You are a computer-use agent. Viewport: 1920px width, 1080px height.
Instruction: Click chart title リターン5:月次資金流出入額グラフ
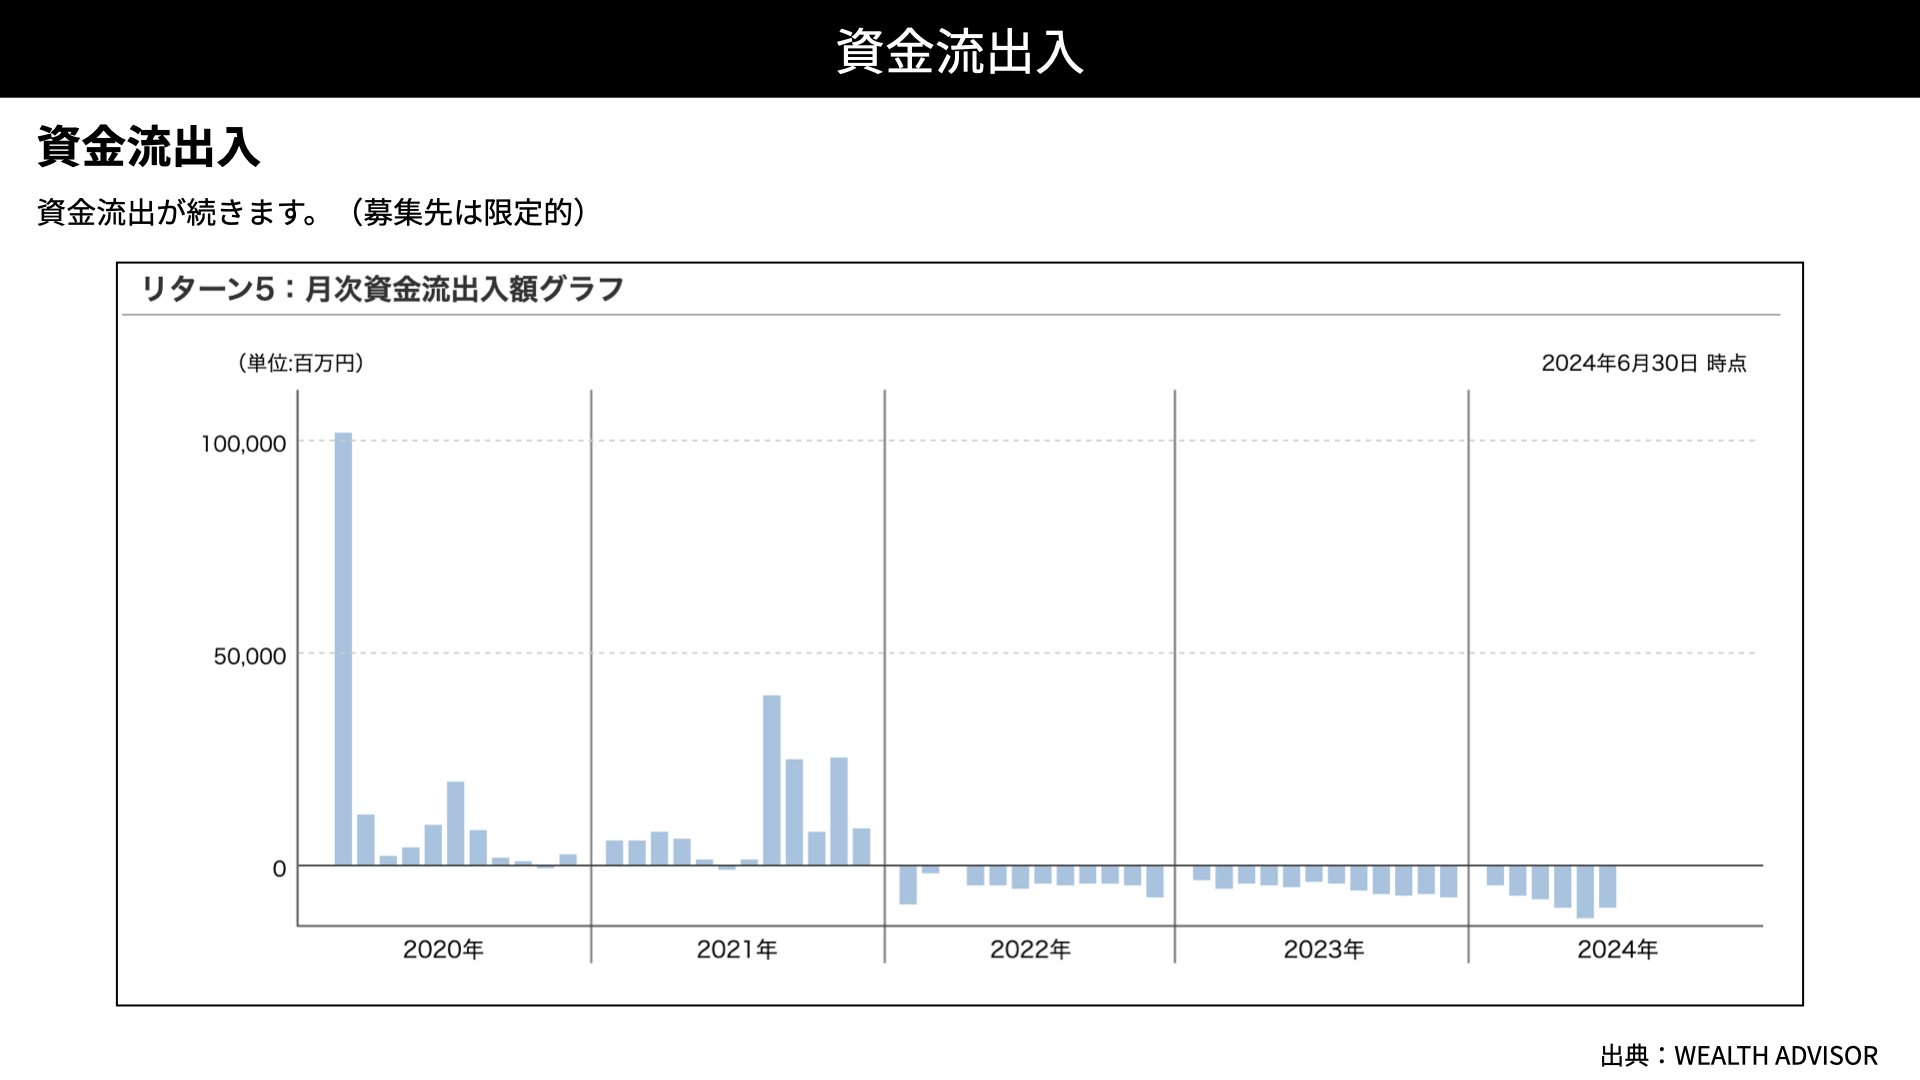tap(383, 289)
